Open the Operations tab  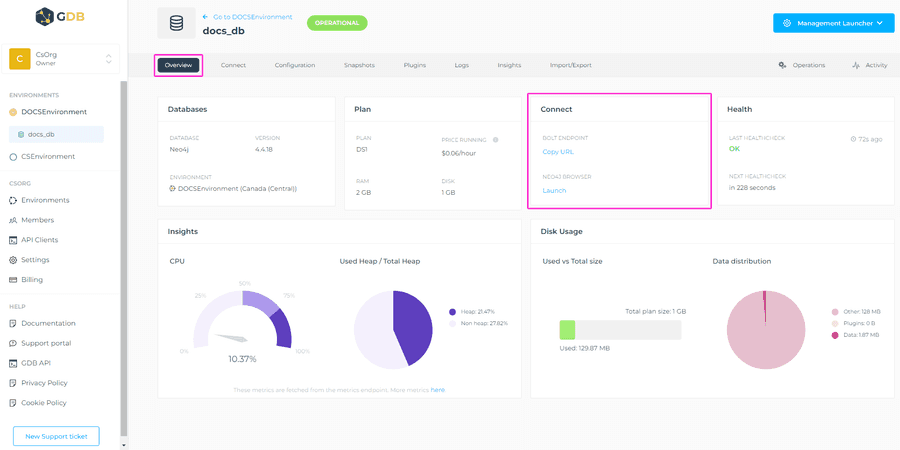point(809,65)
